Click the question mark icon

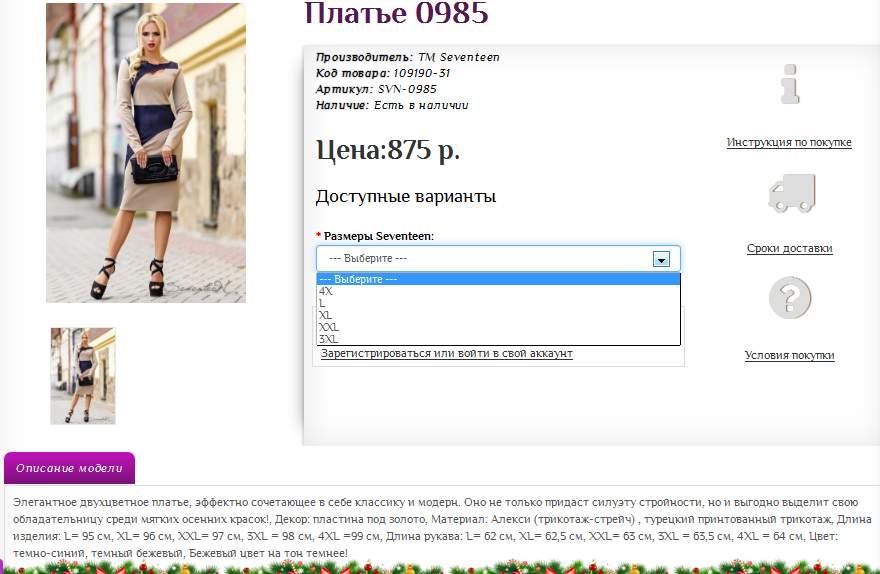790,297
